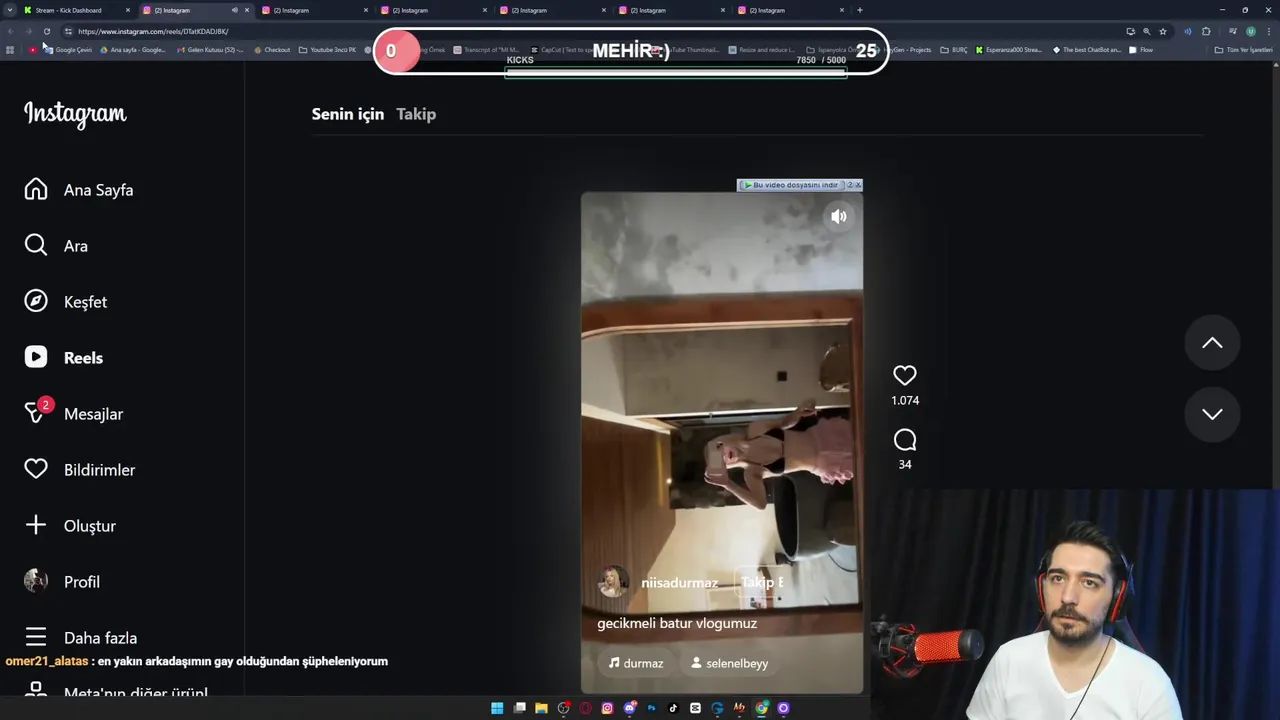This screenshot has height=720, width=1280.
Task: Mute the reel with the speaker icon
Action: tap(839, 216)
